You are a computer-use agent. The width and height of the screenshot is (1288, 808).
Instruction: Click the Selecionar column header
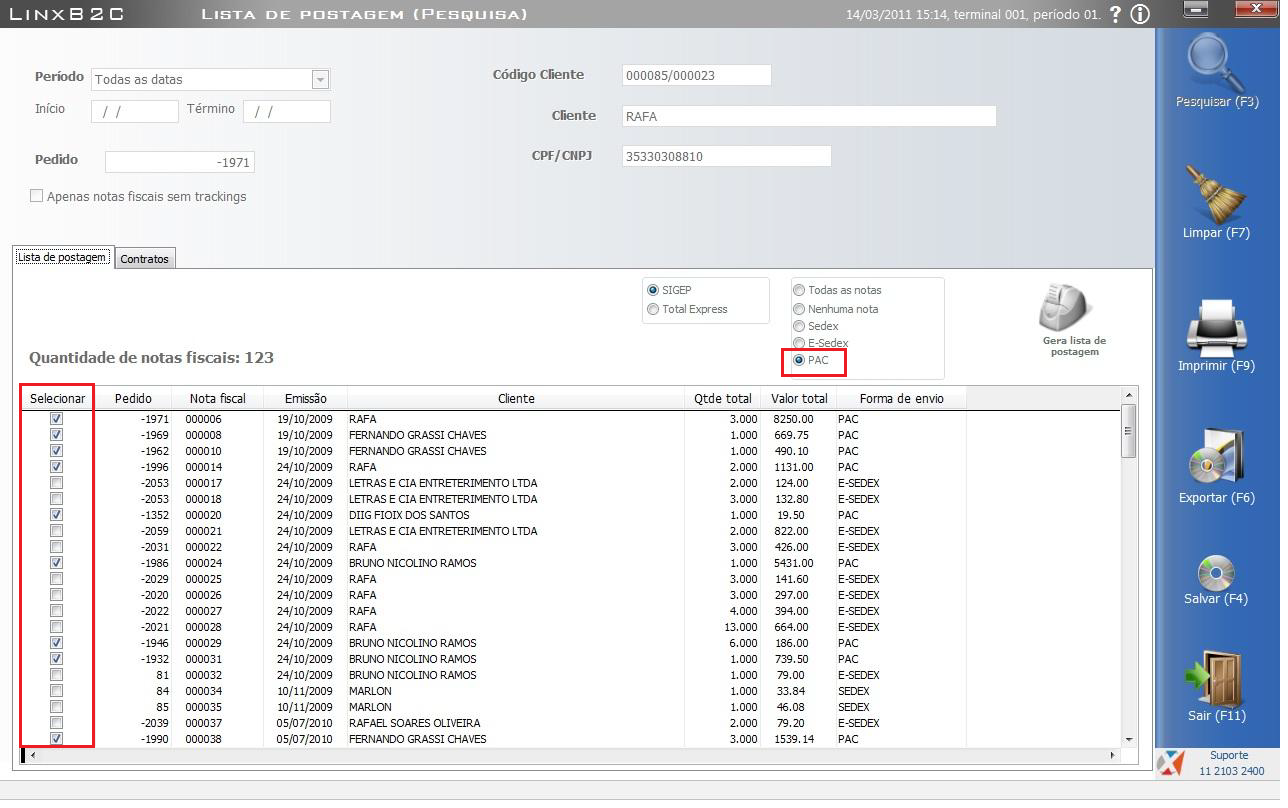(58, 398)
